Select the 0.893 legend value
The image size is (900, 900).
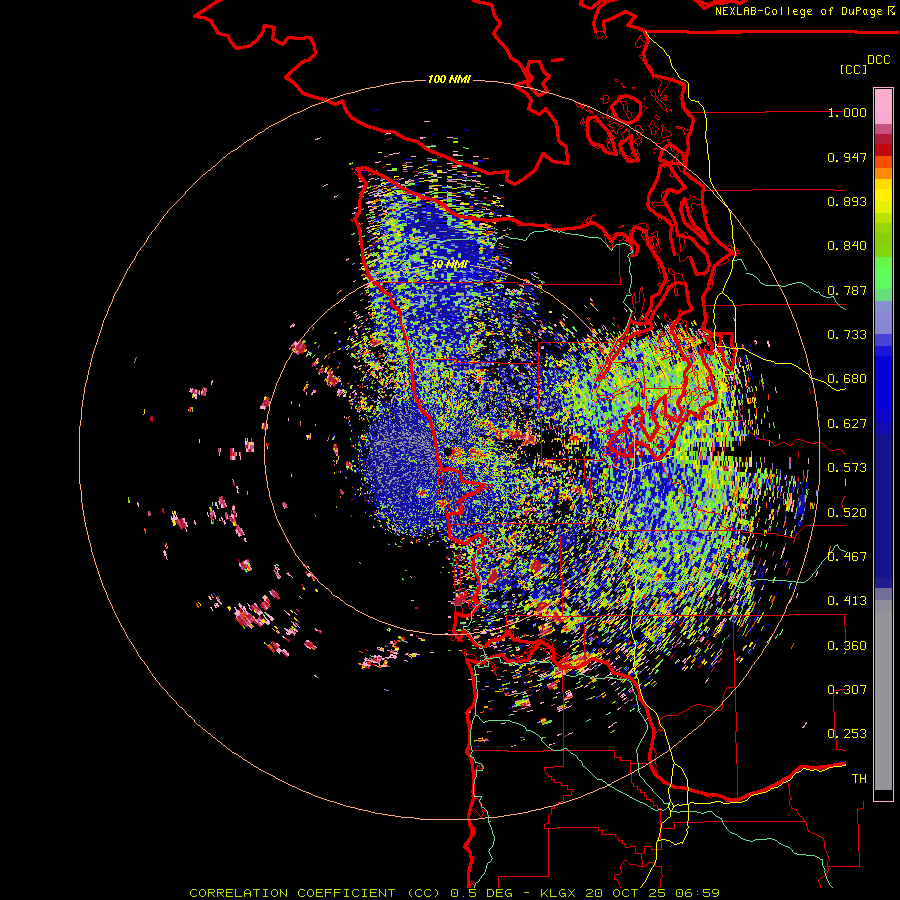coord(847,201)
